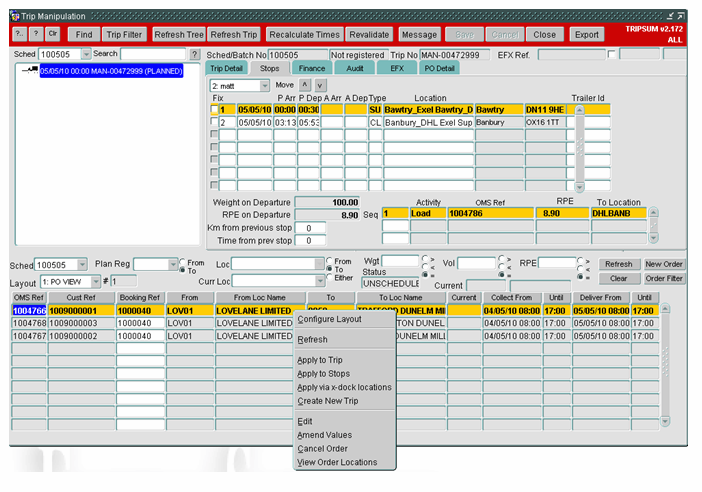Select Plan Reg 'From' radio button

pos(182,262)
